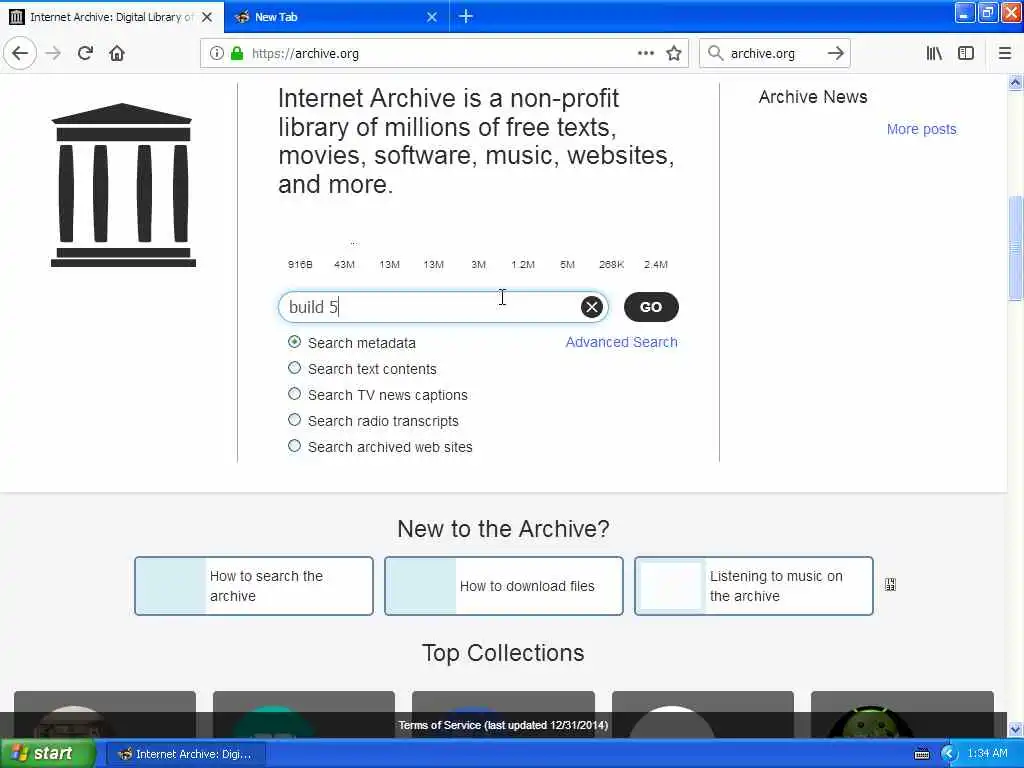Click the Windows start button
Image resolution: width=1024 pixels, height=768 pixels.
[47, 754]
